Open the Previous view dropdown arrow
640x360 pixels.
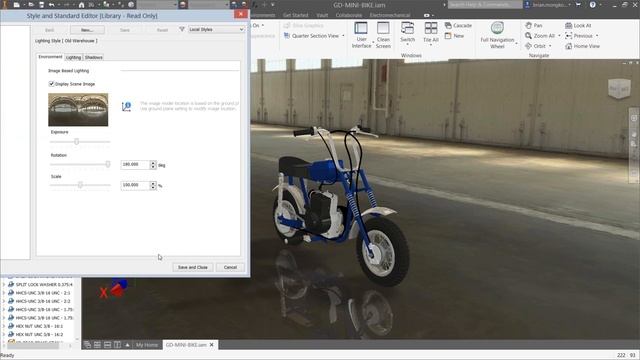click(x=597, y=36)
